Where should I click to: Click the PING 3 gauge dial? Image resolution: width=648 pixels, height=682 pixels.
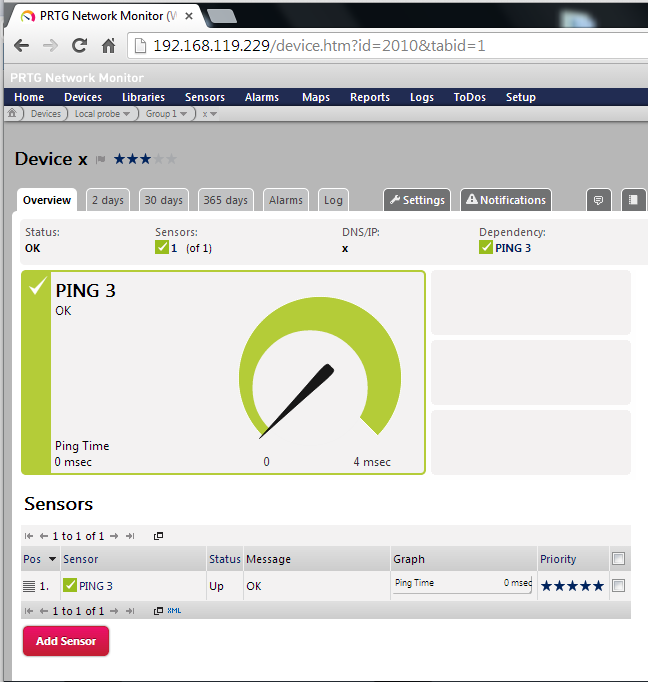[320, 370]
